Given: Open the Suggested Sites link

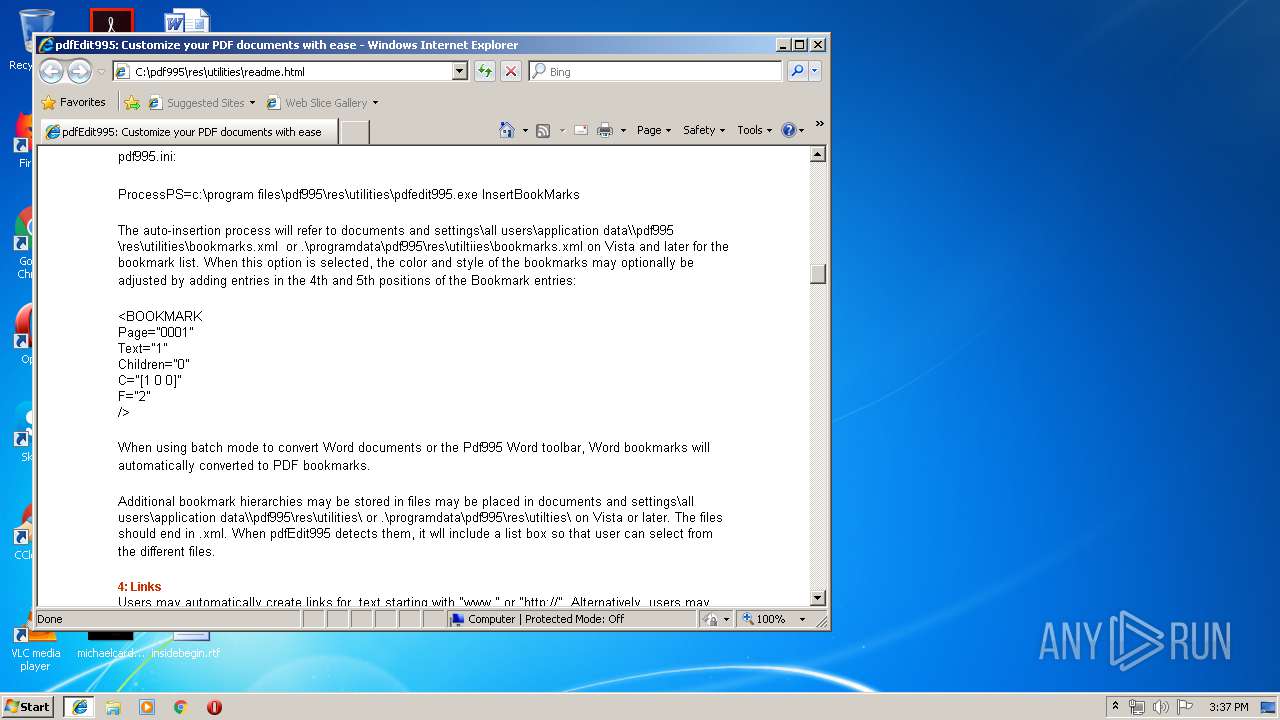Looking at the screenshot, I should 201,102.
